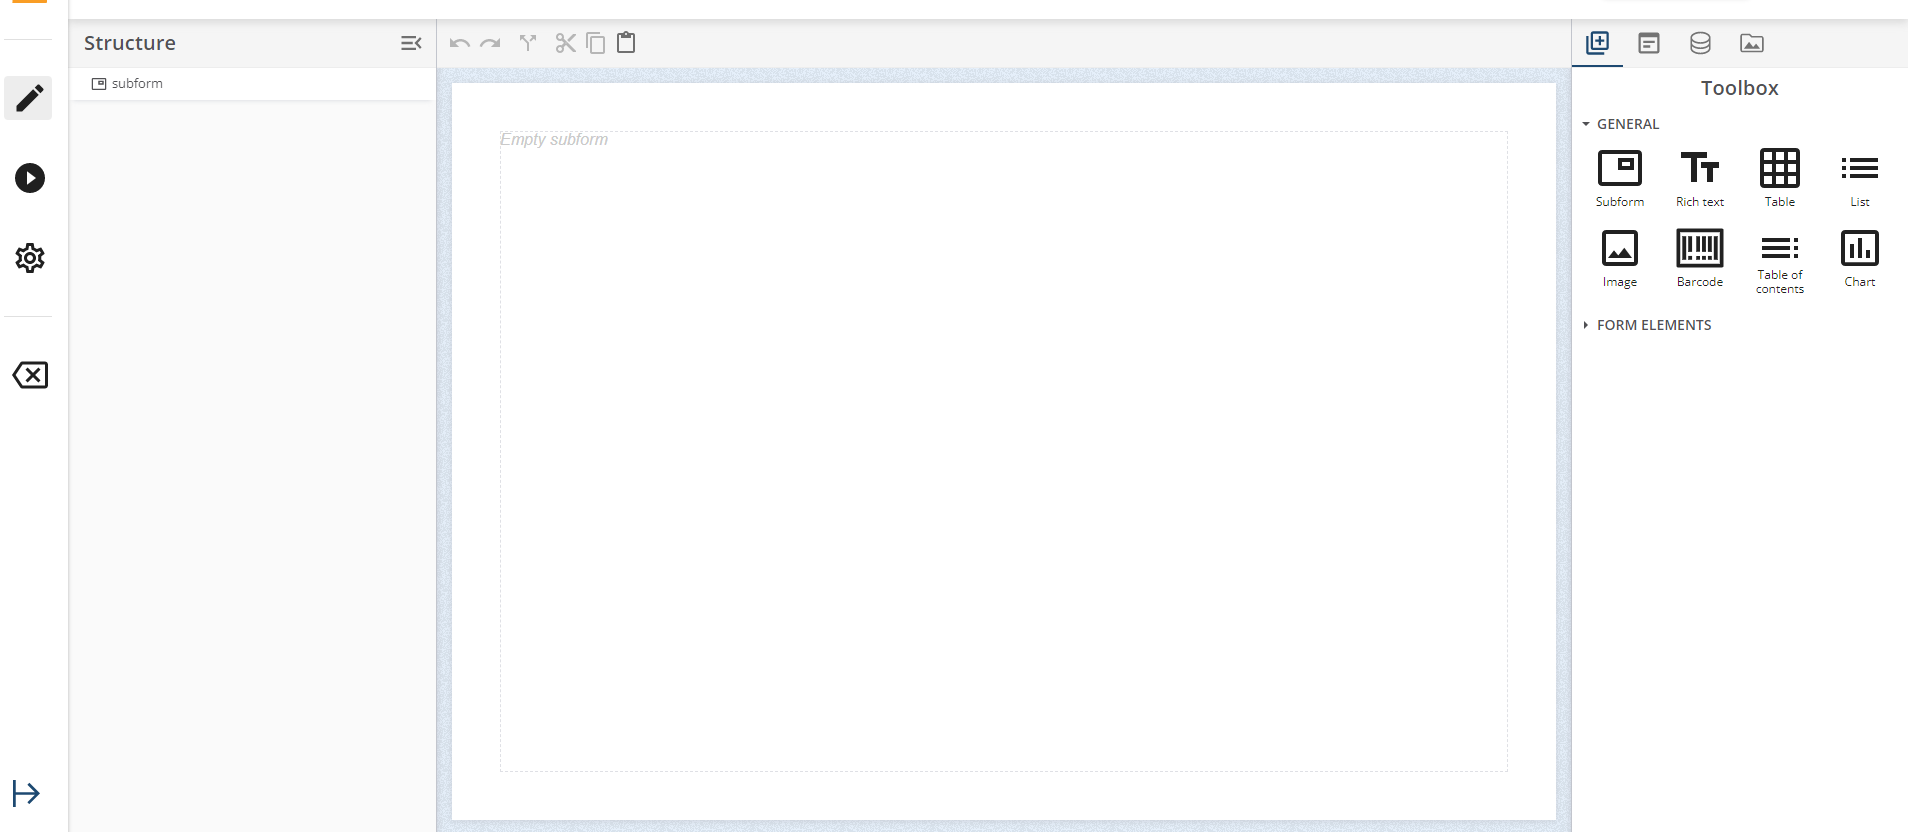This screenshot has width=1908, height=832.
Task: Click the Cut scissors icon
Action: [565, 43]
